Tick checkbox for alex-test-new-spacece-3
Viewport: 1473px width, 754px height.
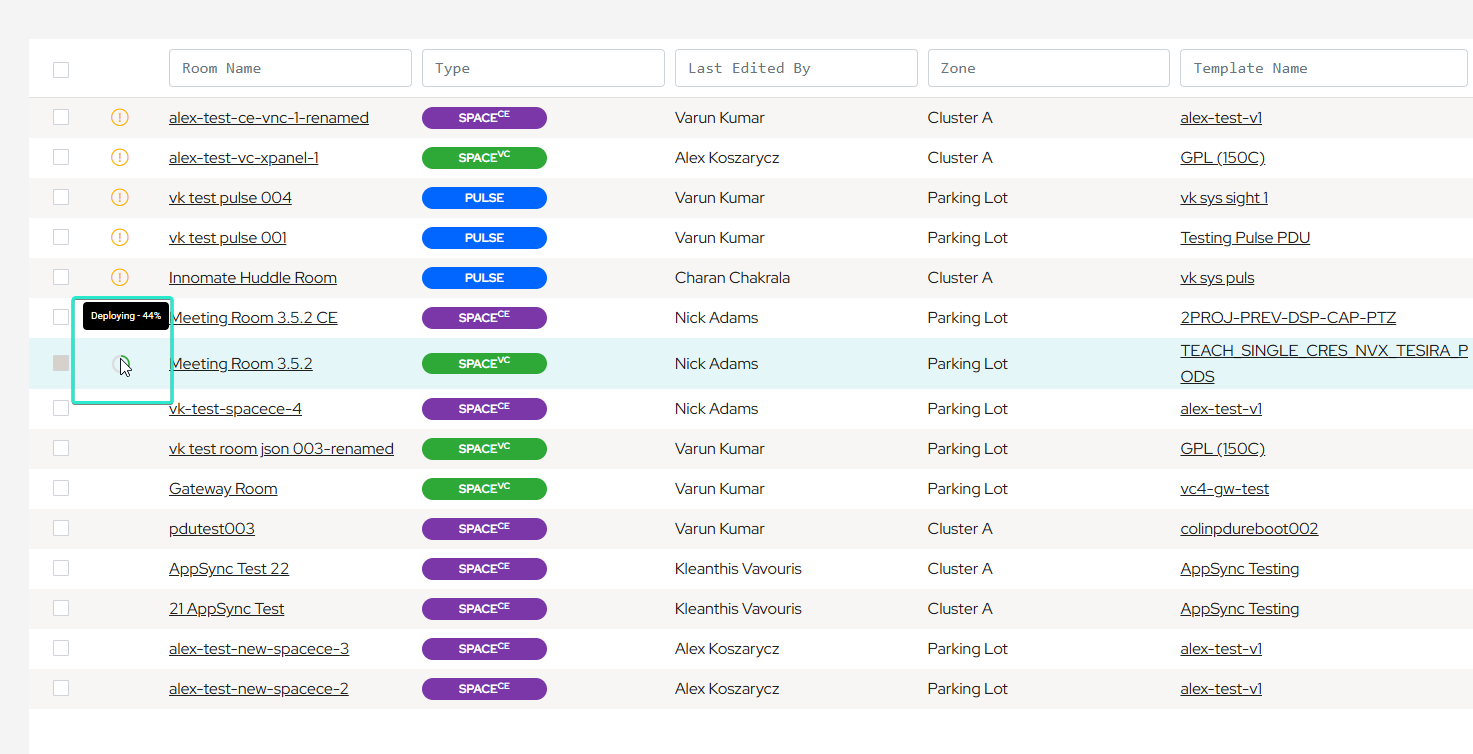(61, 648)
